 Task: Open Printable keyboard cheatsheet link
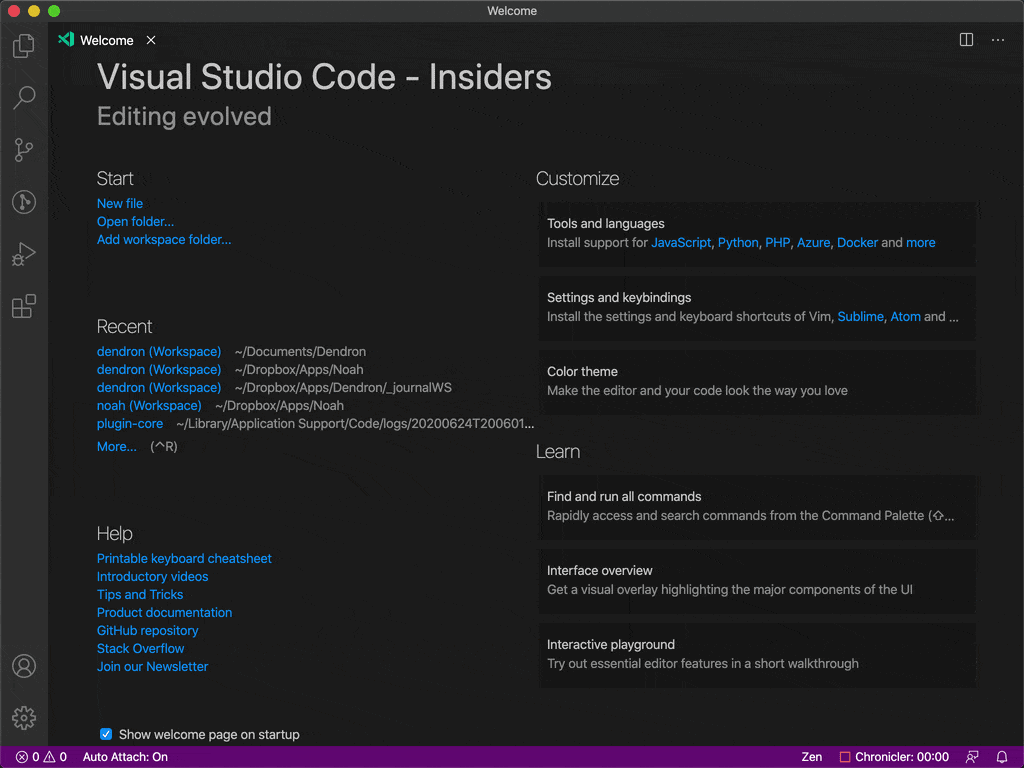184,558
